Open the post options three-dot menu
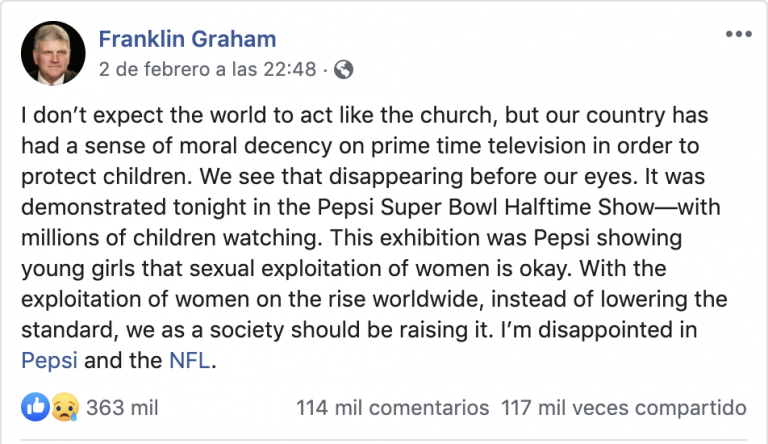This screenshot has height=444, width=768. (x=738, y=34)
